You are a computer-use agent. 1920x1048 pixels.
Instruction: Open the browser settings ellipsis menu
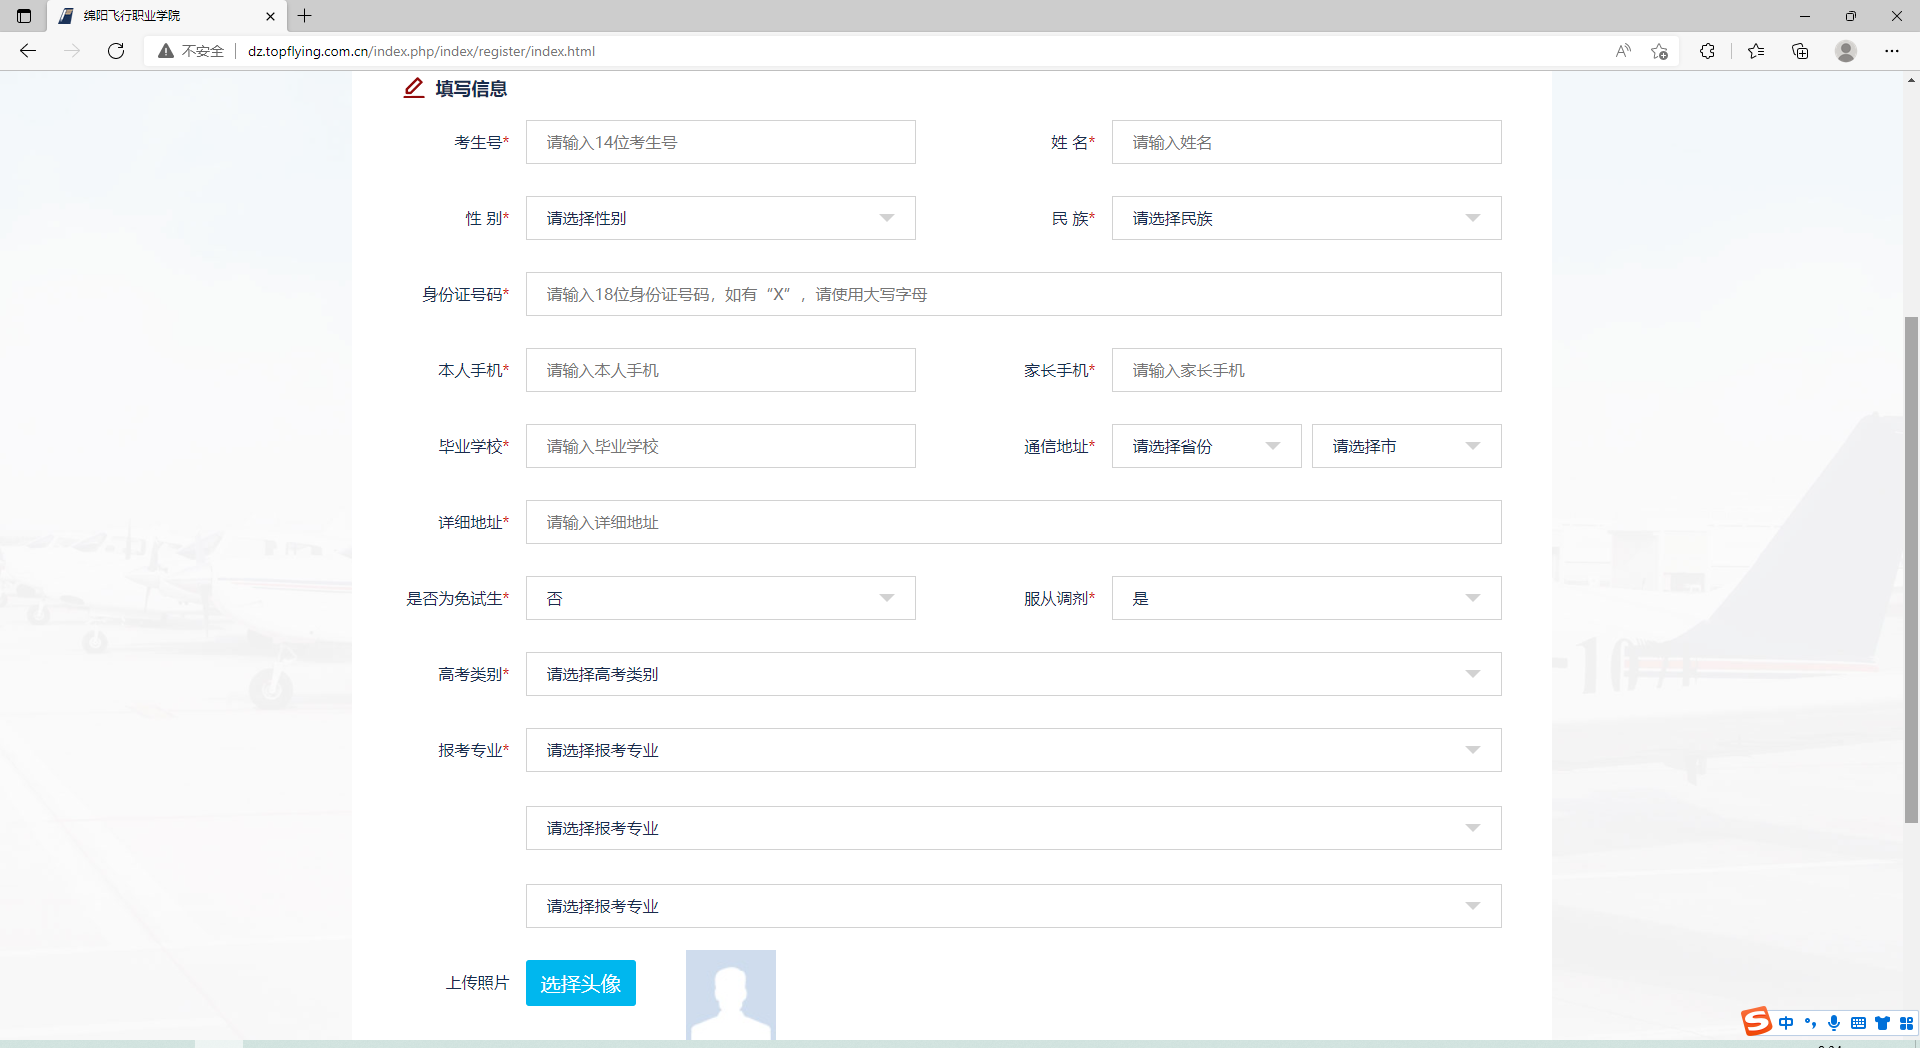(1892, 51)
